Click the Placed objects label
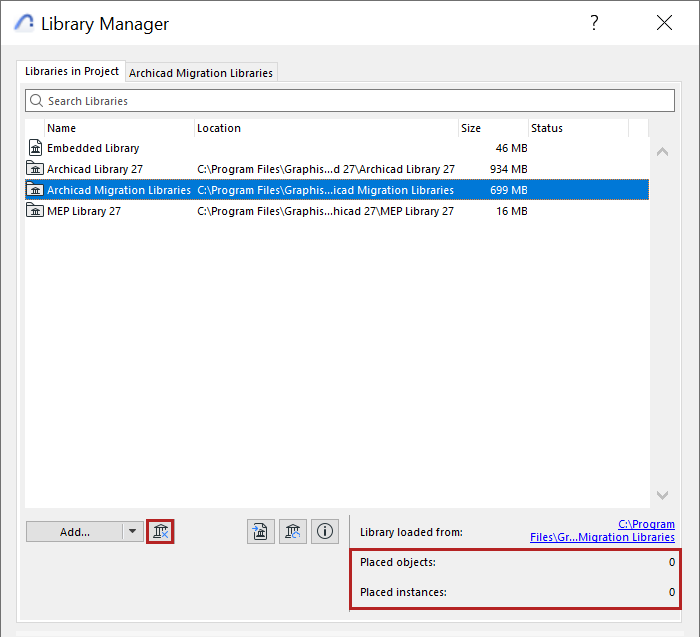Viewport: 700px width, 637px height. [398, 562]
